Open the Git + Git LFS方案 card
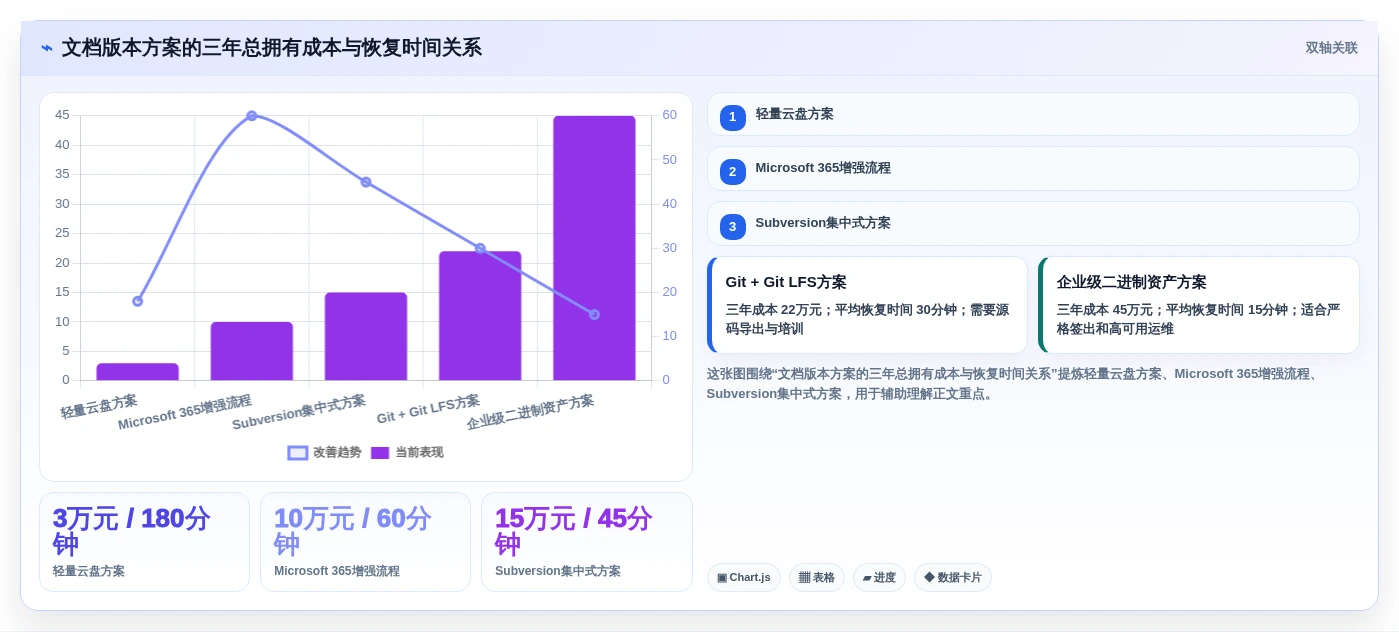Viewport: 1399px width, 632px height. pyautogui.click(x=867, y=305)
